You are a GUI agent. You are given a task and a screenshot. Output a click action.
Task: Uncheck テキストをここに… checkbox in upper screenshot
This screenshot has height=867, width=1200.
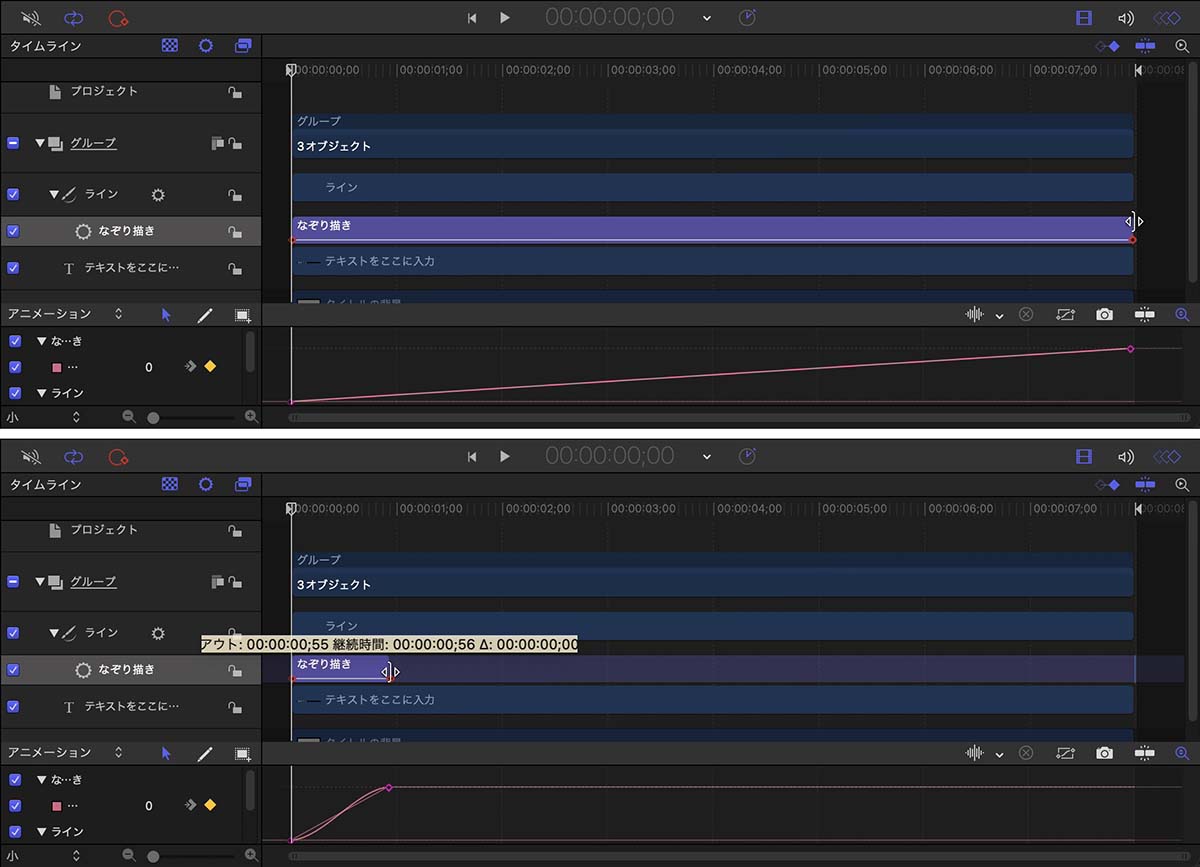pyautogui.click(x=13, y=268)
